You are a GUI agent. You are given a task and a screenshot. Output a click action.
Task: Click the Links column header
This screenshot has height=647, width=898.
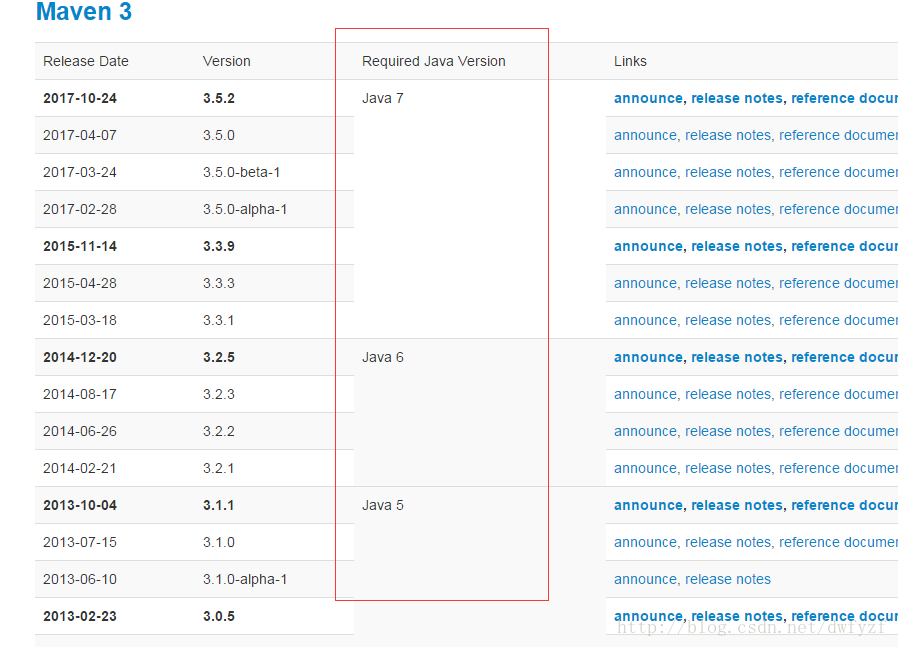click(x=630, y=61)
